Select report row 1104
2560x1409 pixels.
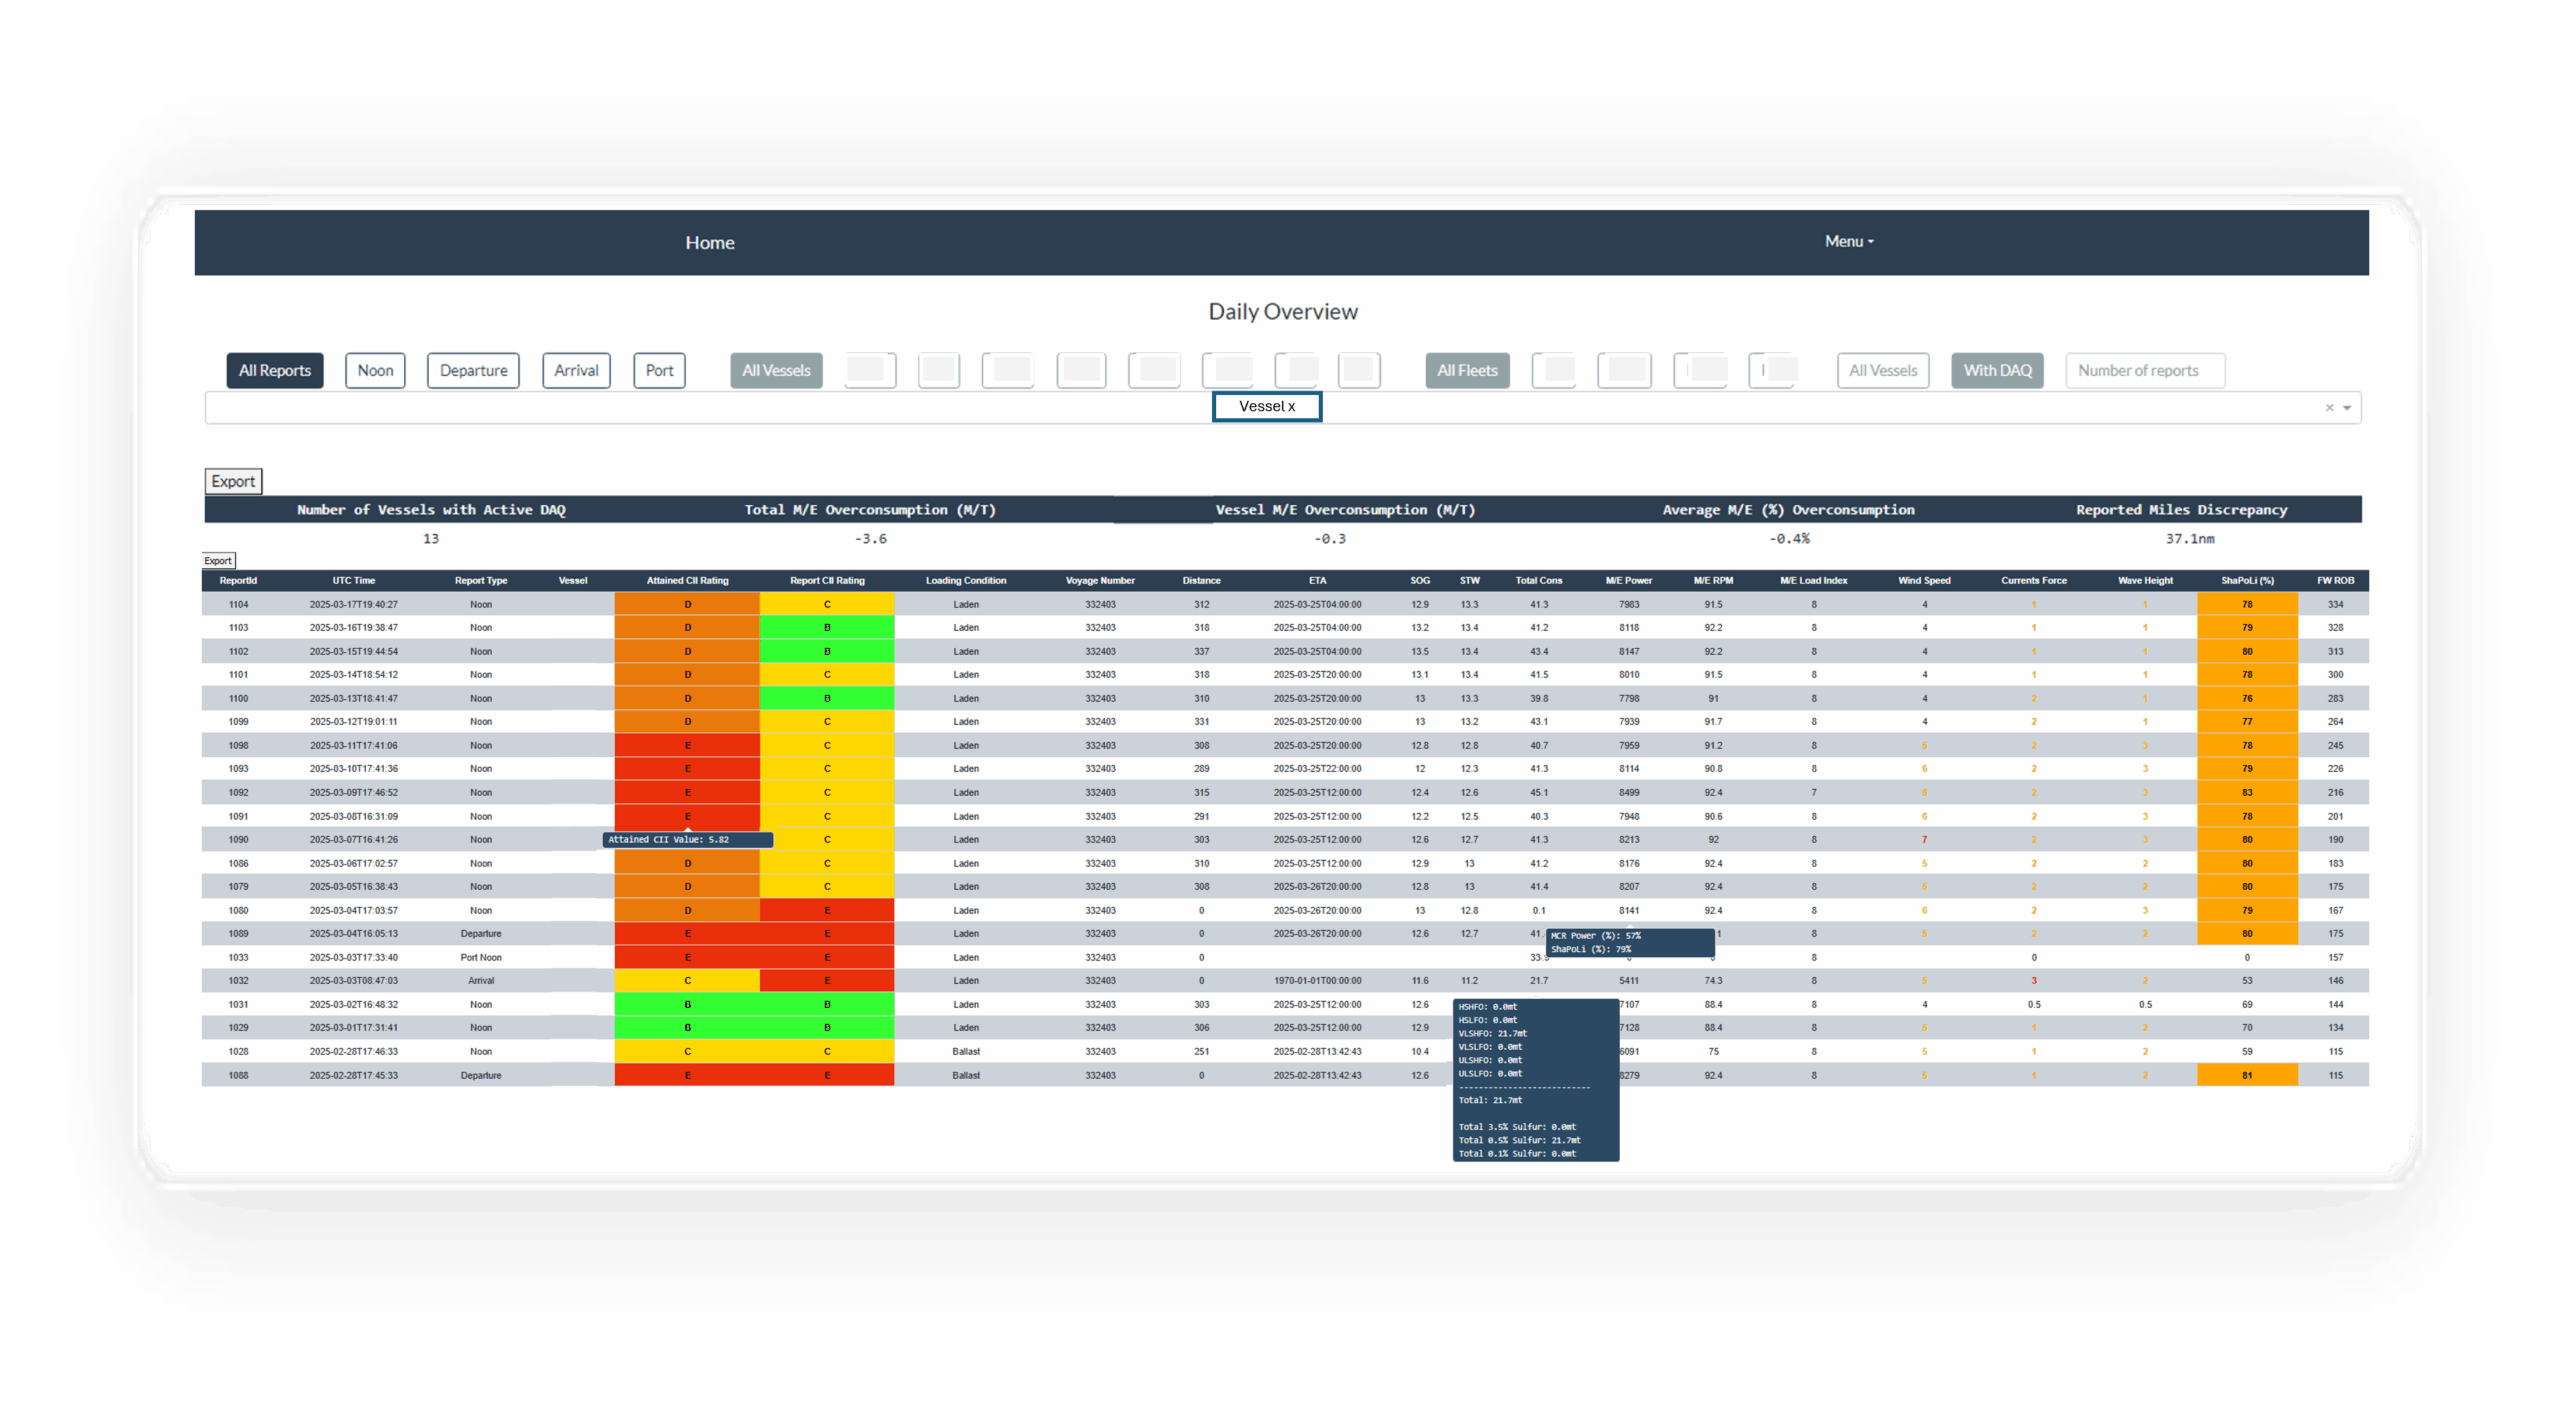coord(1285,605)
